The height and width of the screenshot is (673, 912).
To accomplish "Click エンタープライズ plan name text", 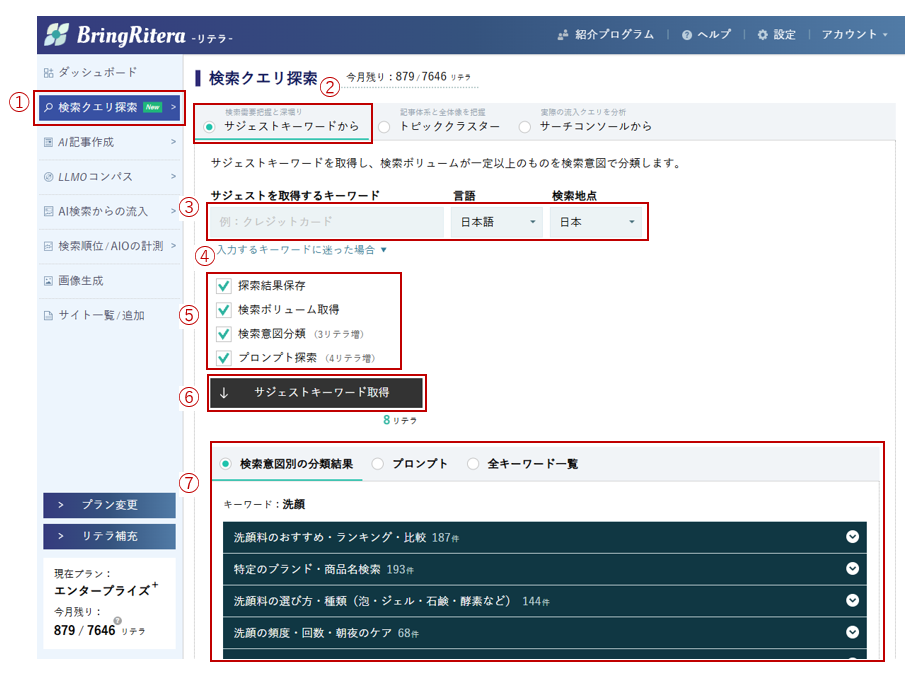I will [102, 590].
